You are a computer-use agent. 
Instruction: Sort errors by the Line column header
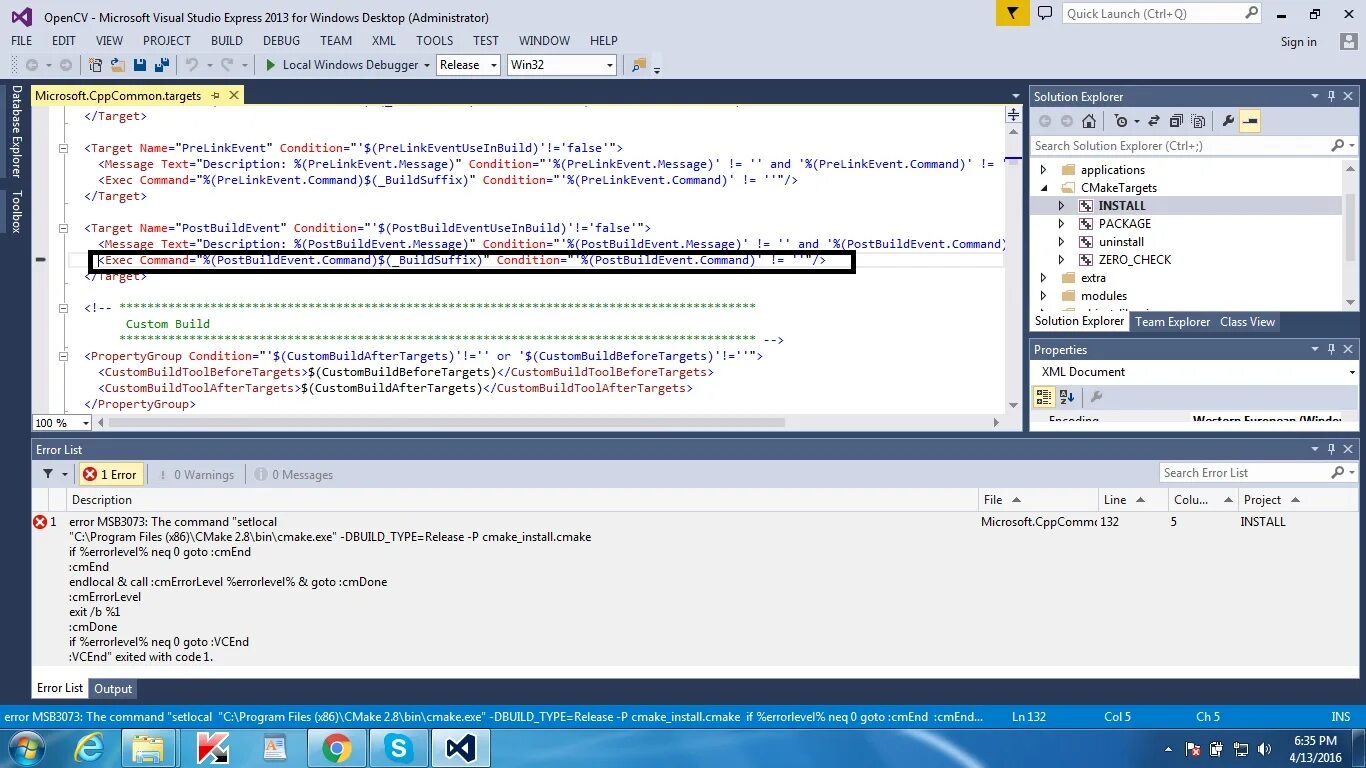coord(1133,500)
